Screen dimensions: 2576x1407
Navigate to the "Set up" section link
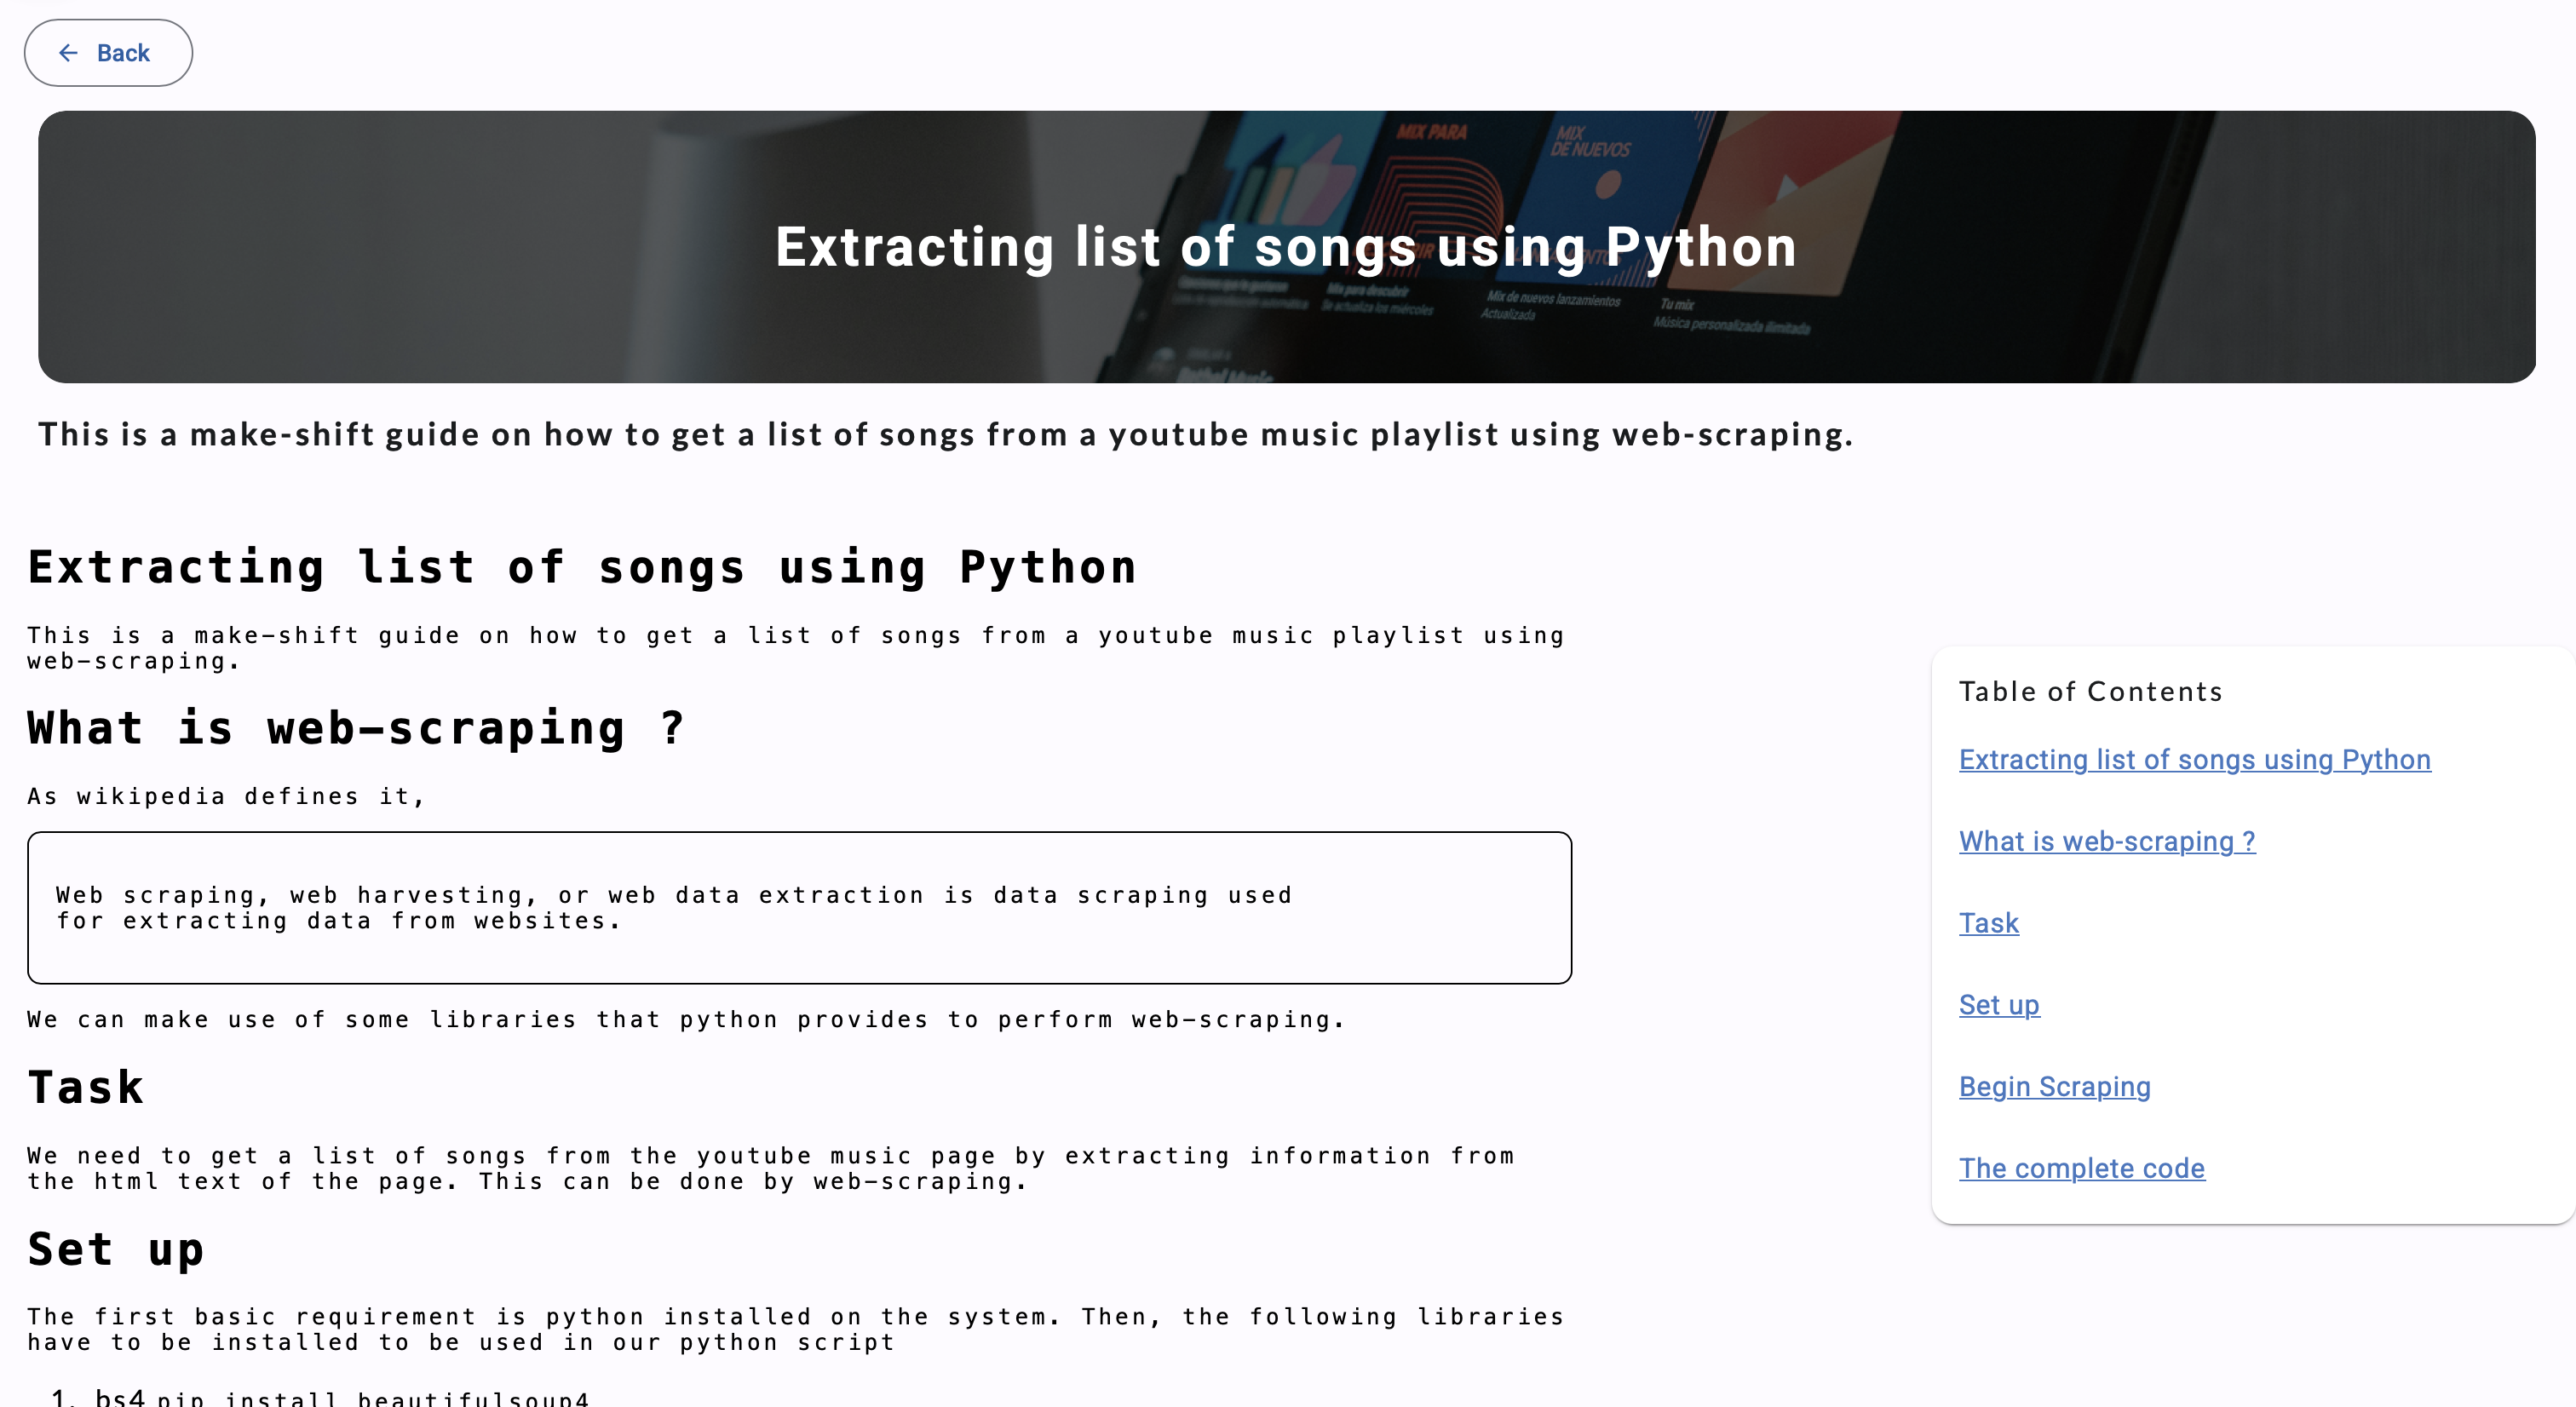[x=1999, y=1005]
